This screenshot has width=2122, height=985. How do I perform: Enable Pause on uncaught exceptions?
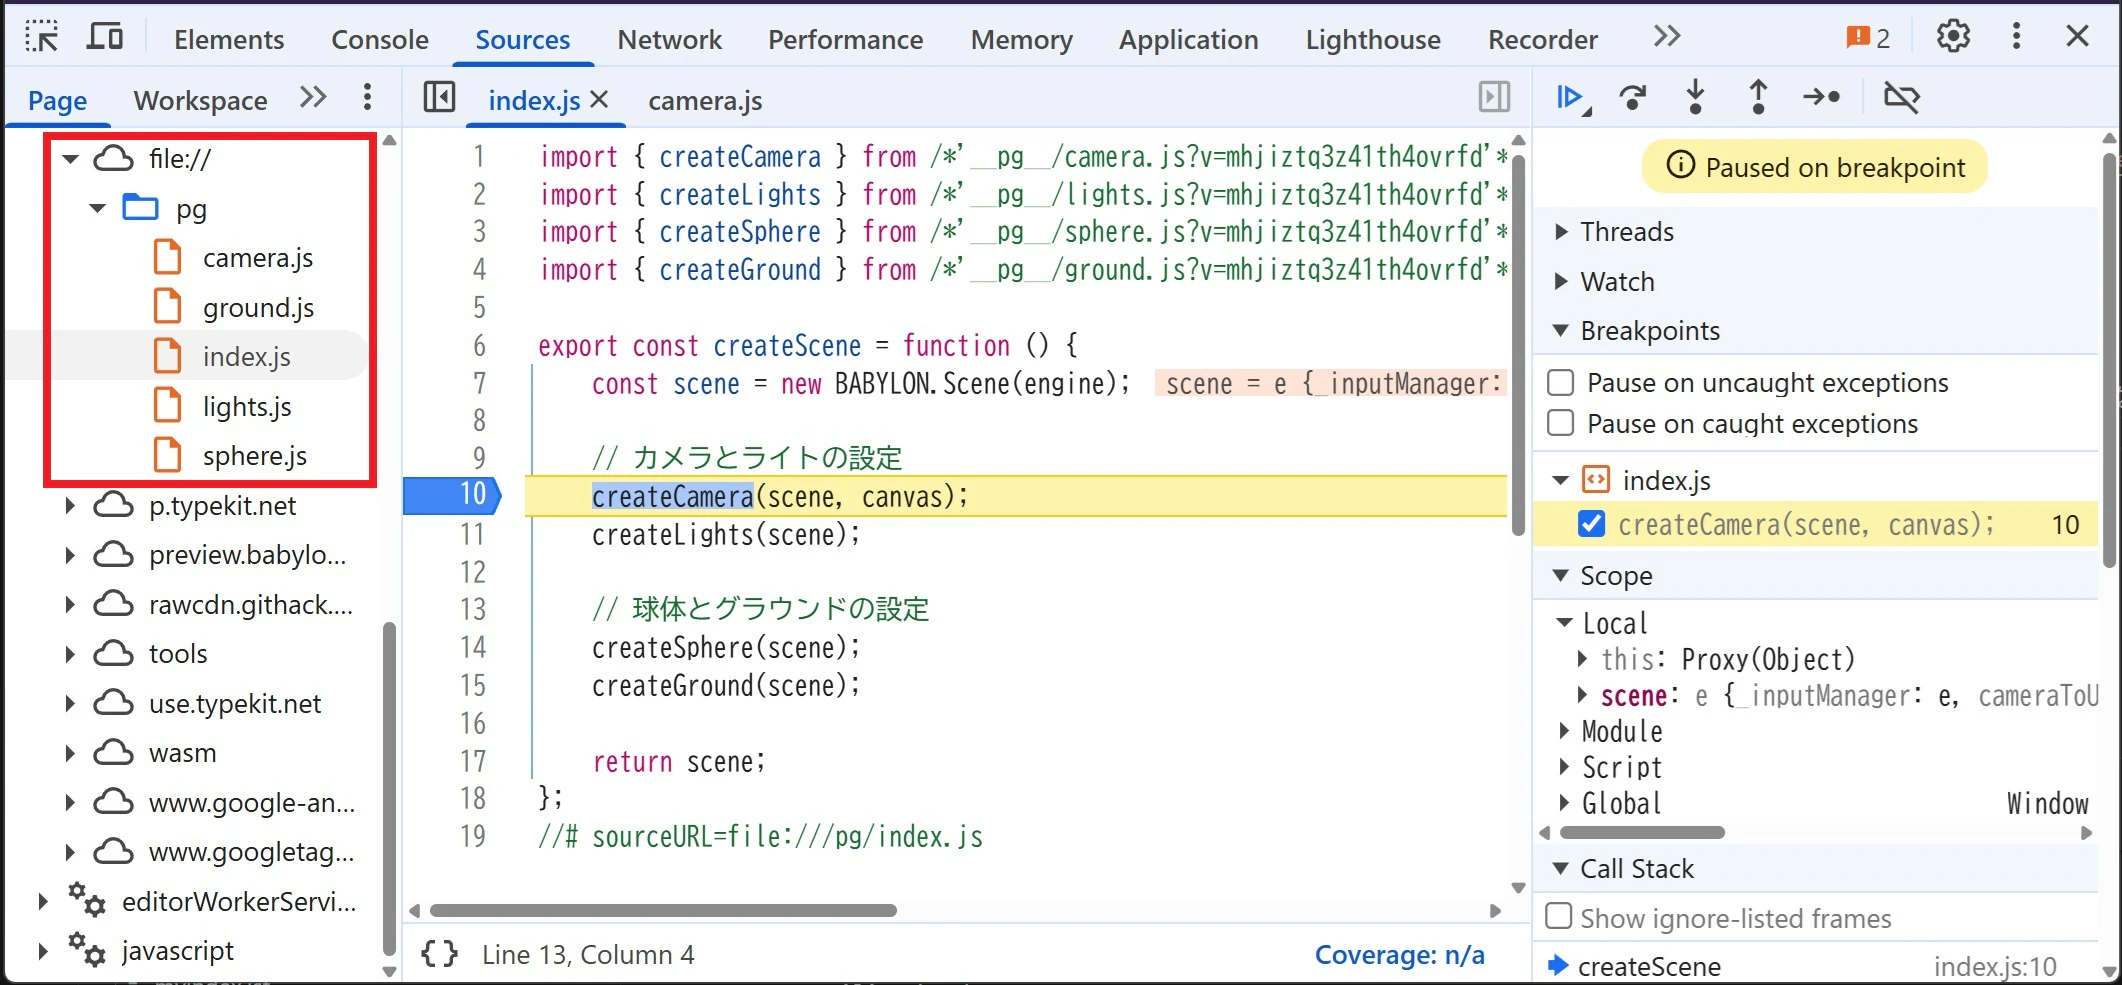coord(1559,381)
